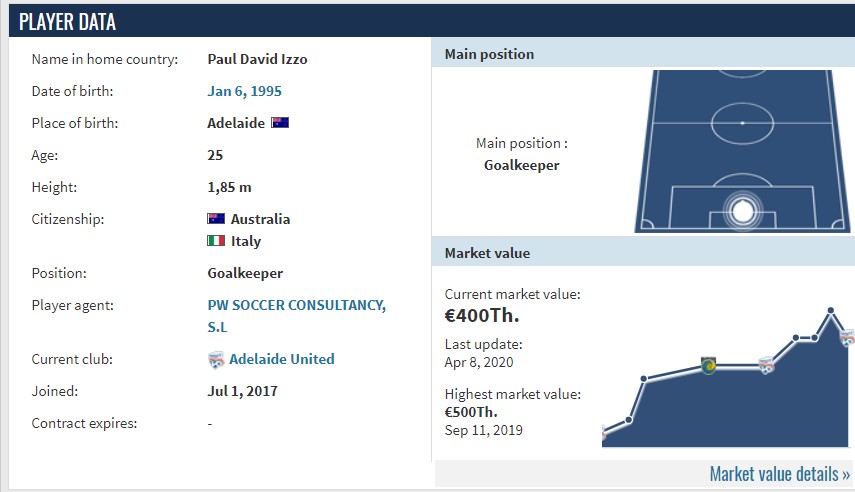Click the Central Coast Mariners crest on chart

click(708, 365)
